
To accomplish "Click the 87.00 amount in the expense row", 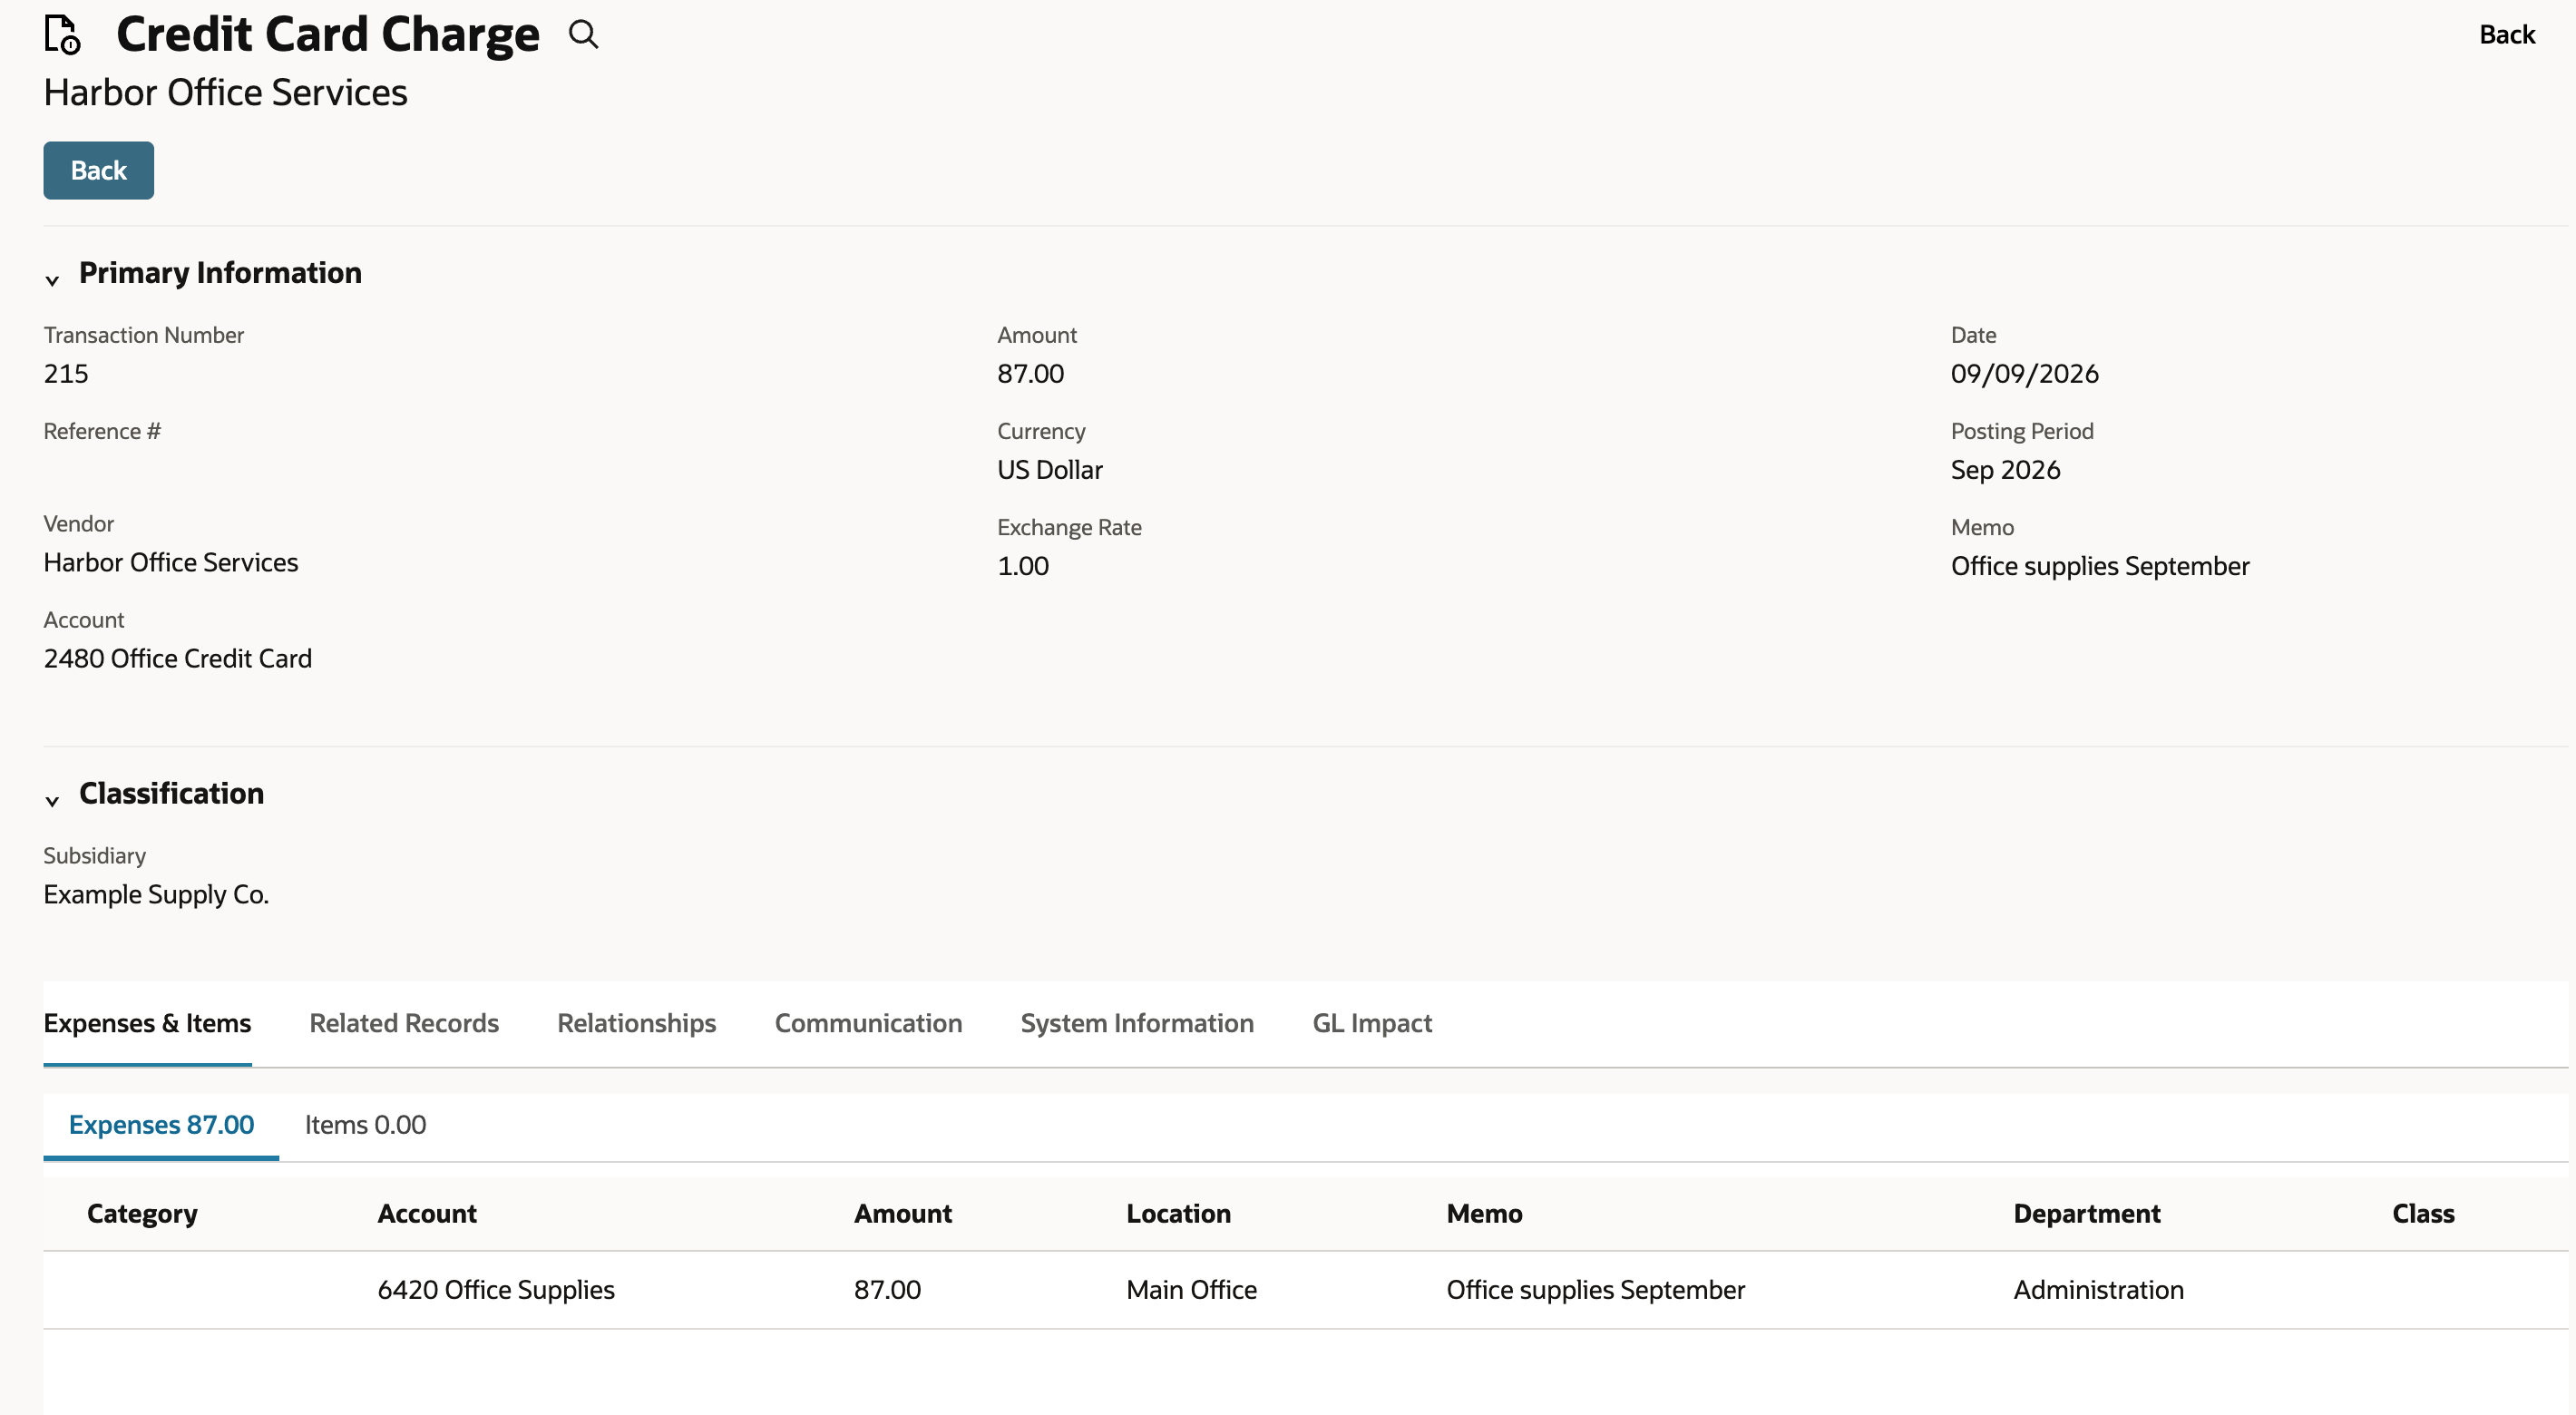I will click(887, 1290).
